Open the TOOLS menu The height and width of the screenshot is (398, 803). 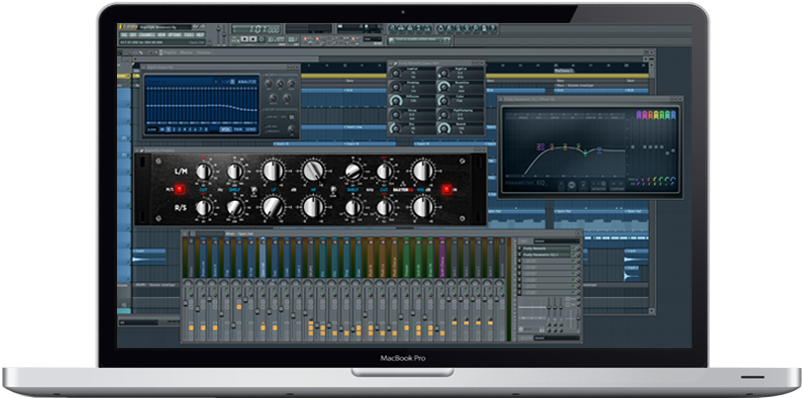pyautogui.click(x=188, y=35)
